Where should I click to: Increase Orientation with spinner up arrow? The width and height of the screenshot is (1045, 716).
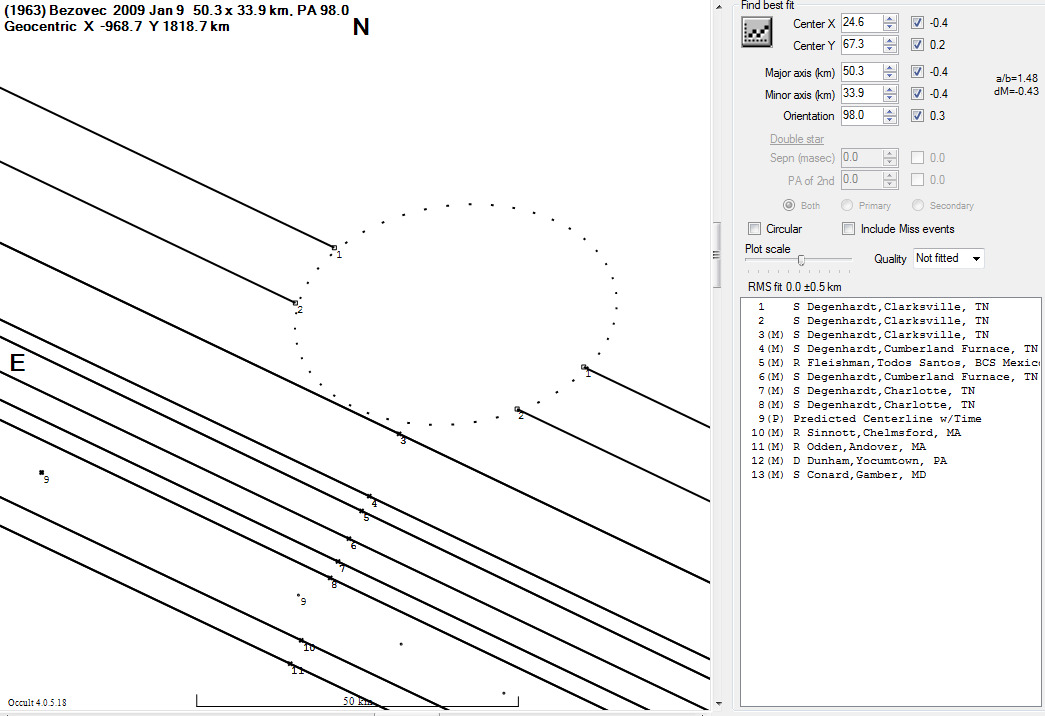click(888, 112)
